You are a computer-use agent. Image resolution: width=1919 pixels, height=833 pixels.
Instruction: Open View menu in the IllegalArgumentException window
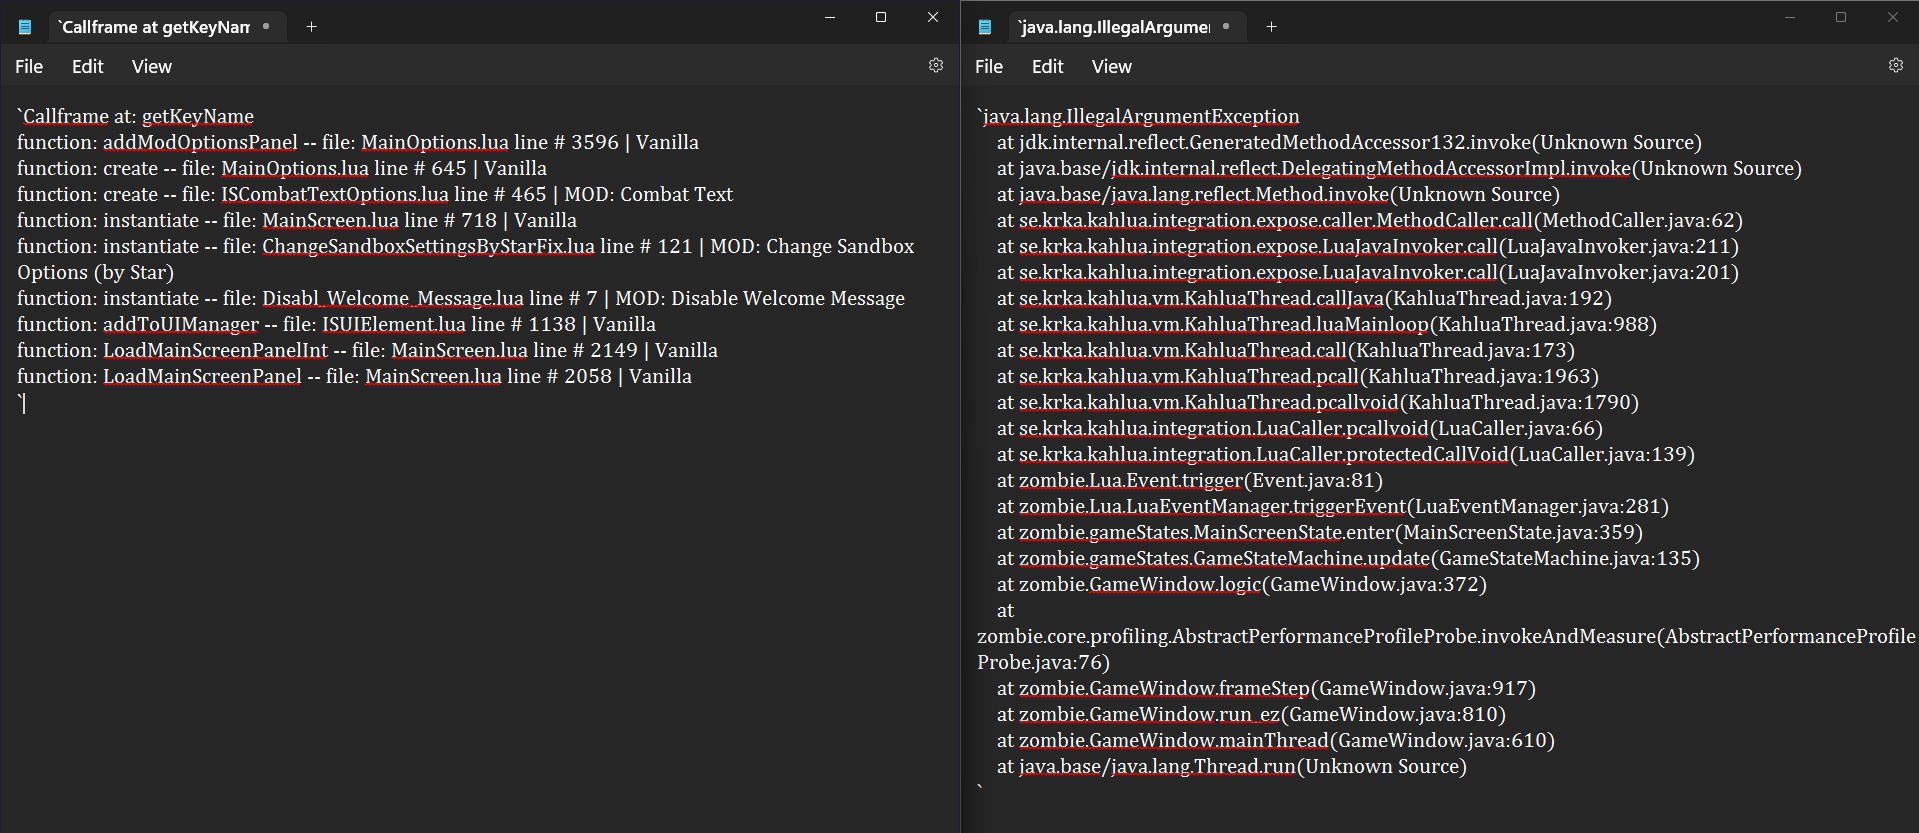click(1112, 66)
